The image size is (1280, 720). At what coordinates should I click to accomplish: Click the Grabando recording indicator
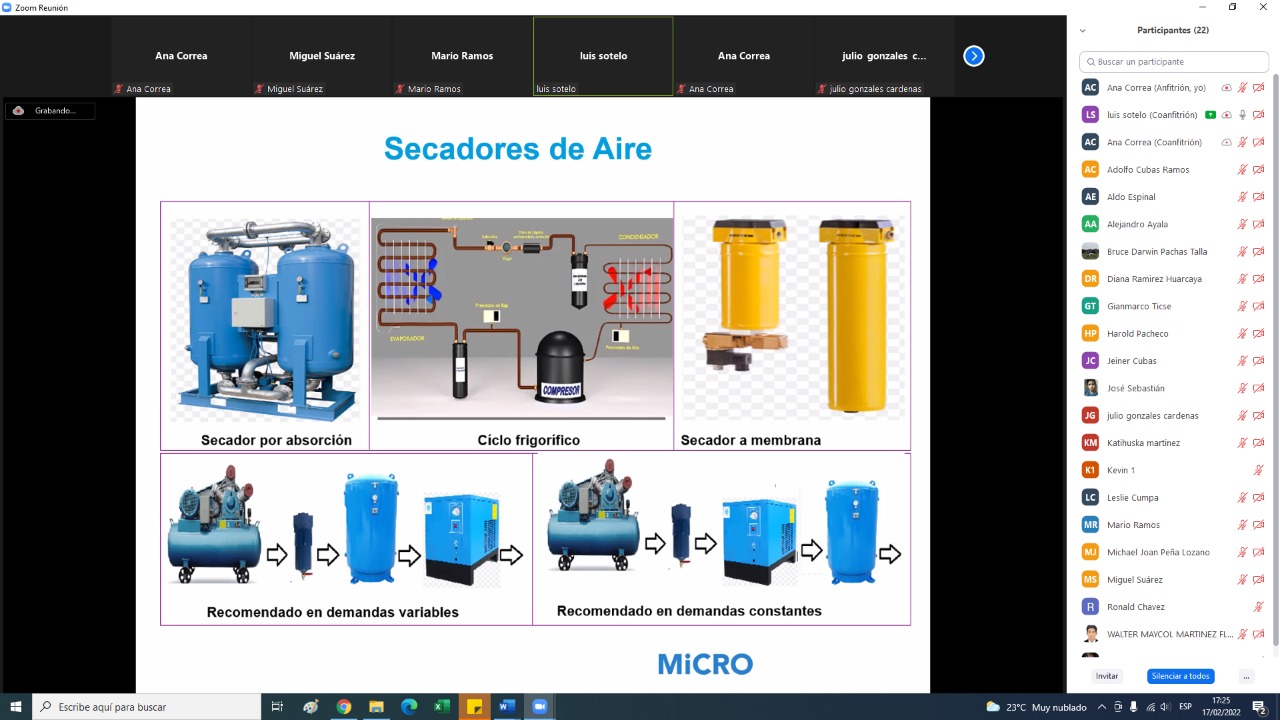[x=49, y=111]
